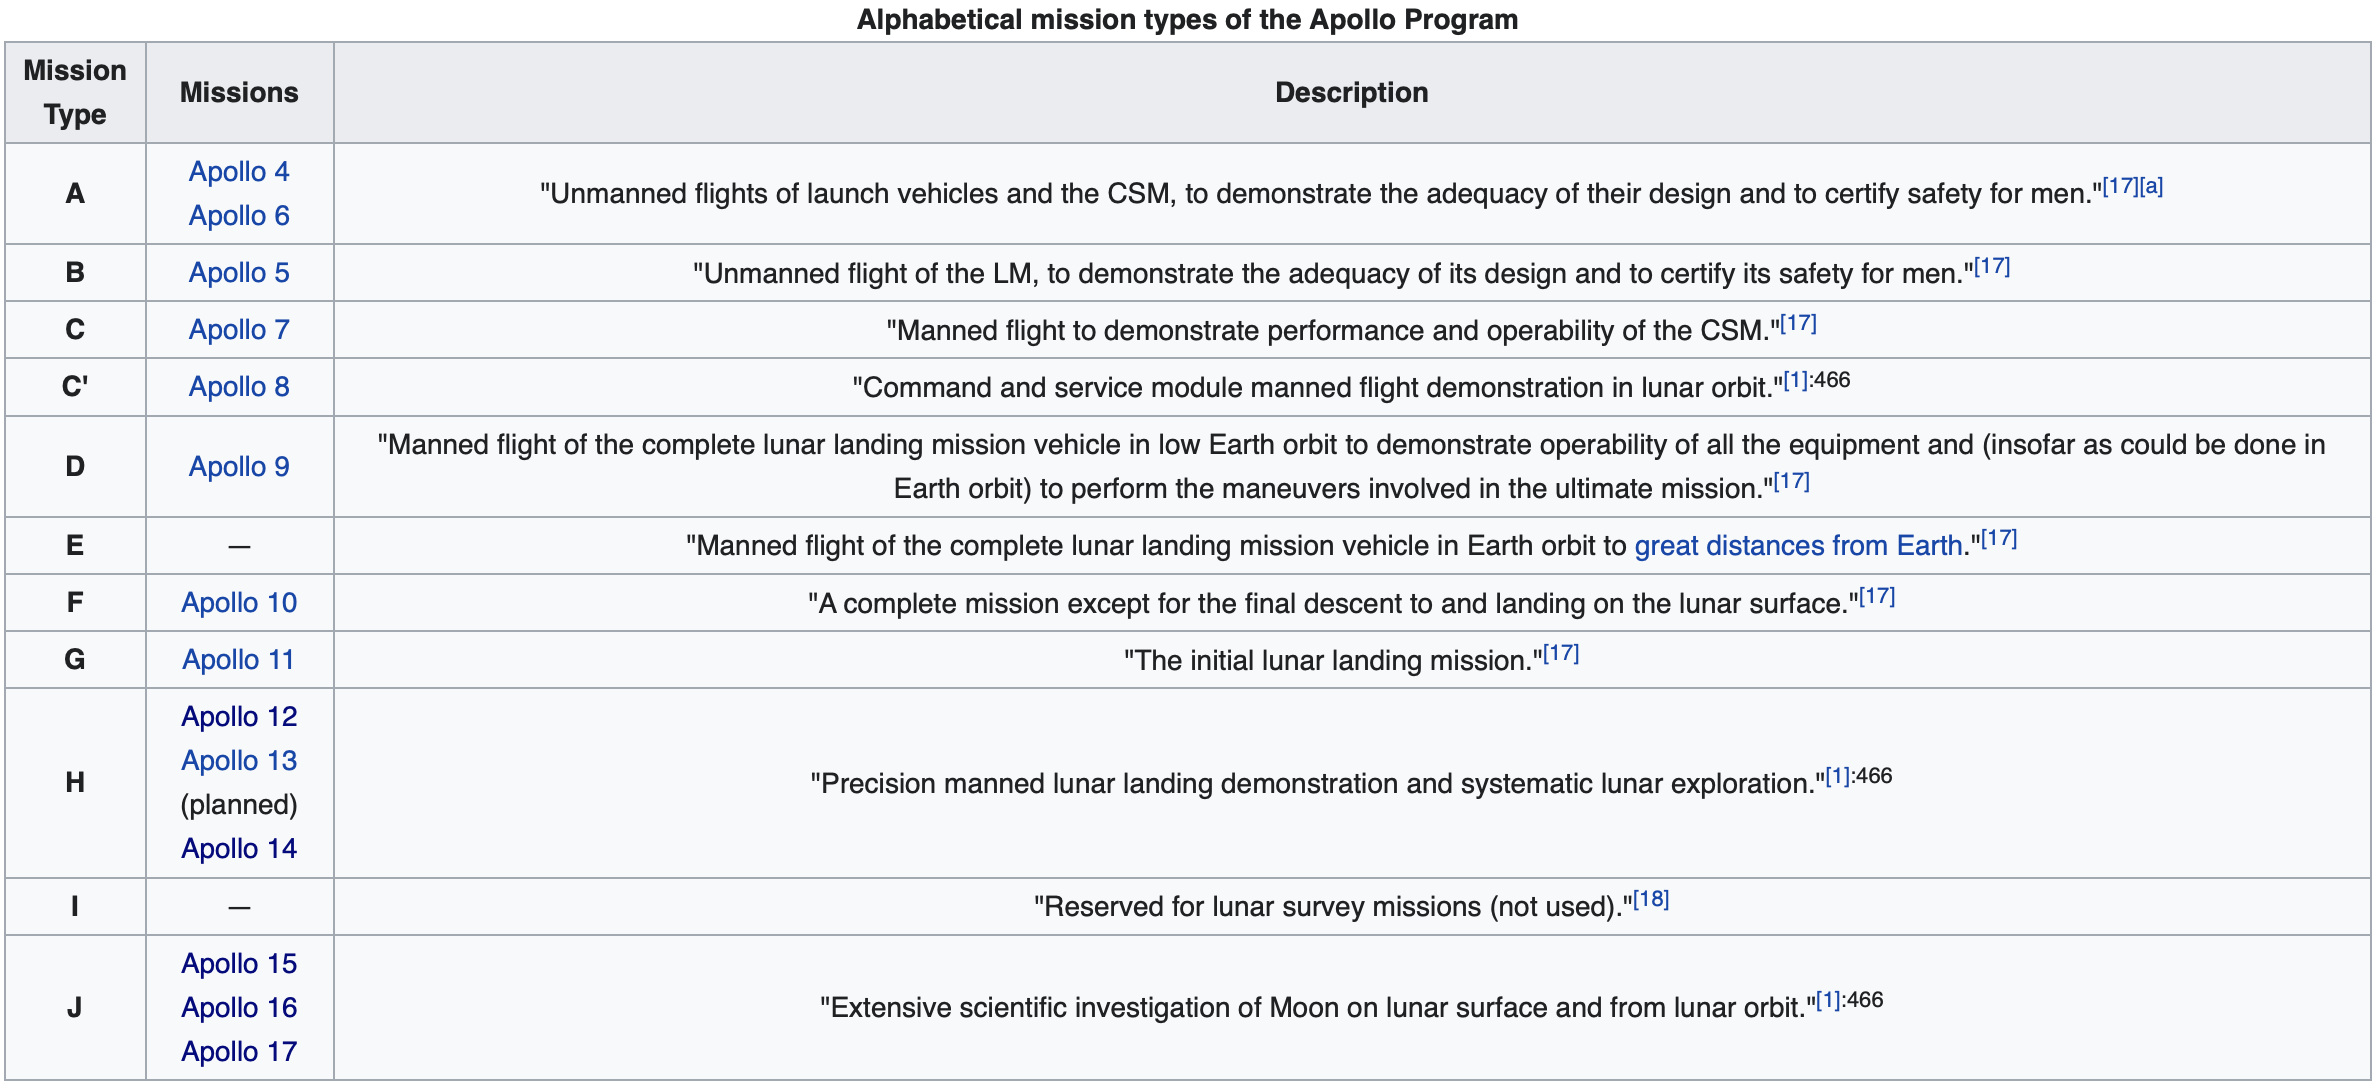Open the Apollo 12 link
The height and width of the screenshot is (1086, 2378).
[x=239, y=717]
